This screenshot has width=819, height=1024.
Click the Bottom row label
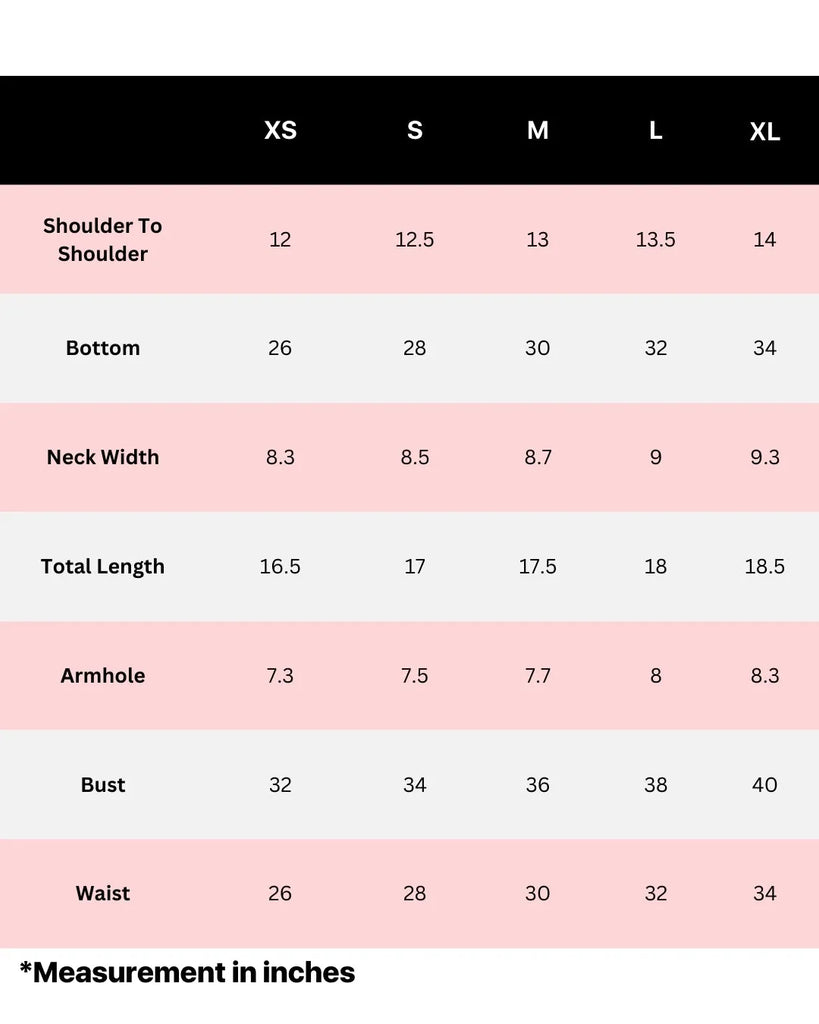point(103,348)
